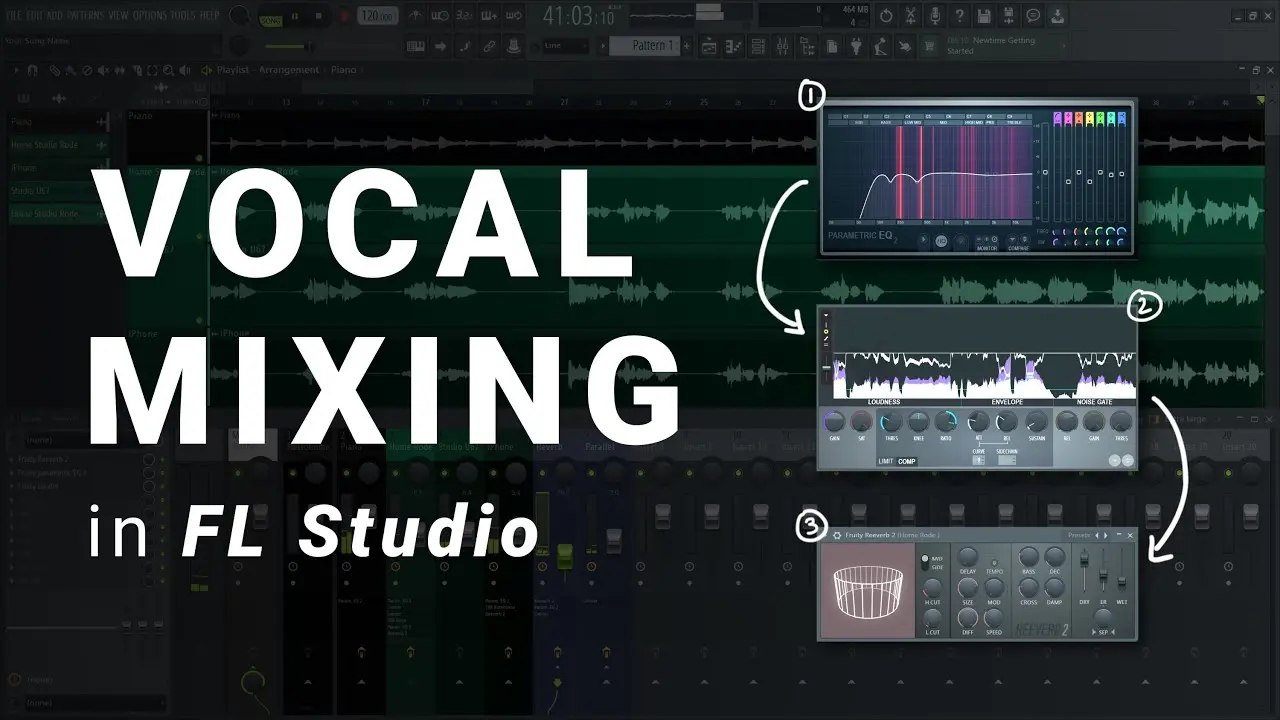Toggle the TEMPO button in Reeverb 2
The image size is (1280, 720).
994,563
